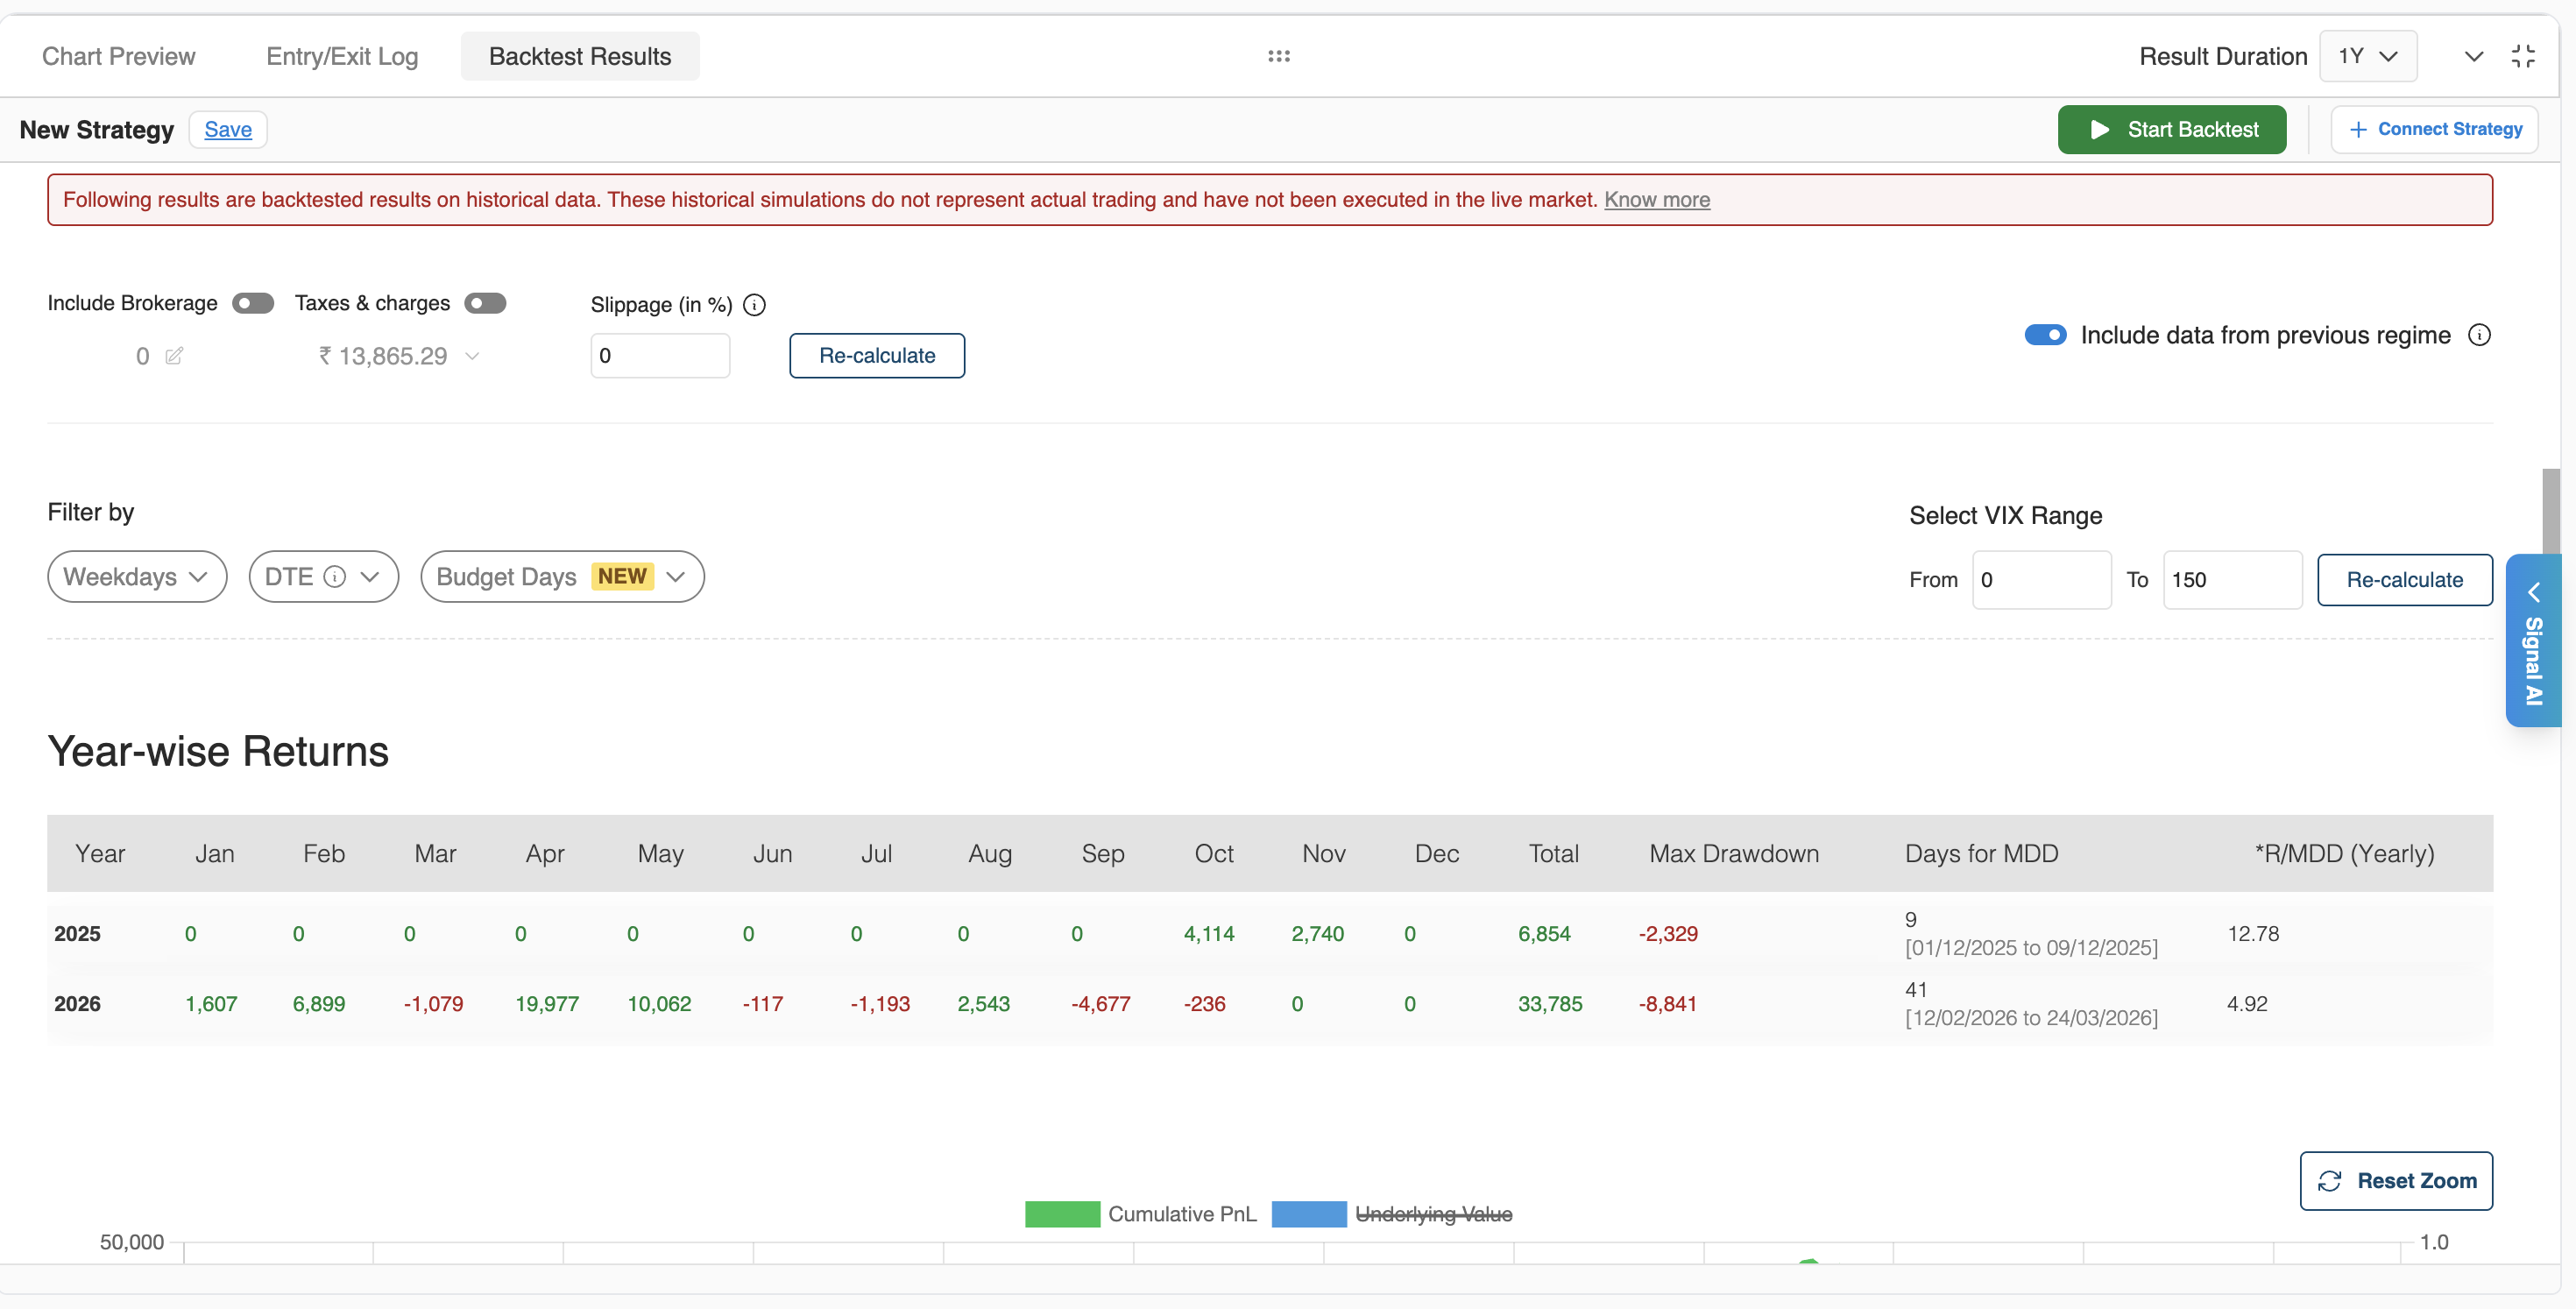
Task: Open the Know more link
Action: pos(1656,199)
